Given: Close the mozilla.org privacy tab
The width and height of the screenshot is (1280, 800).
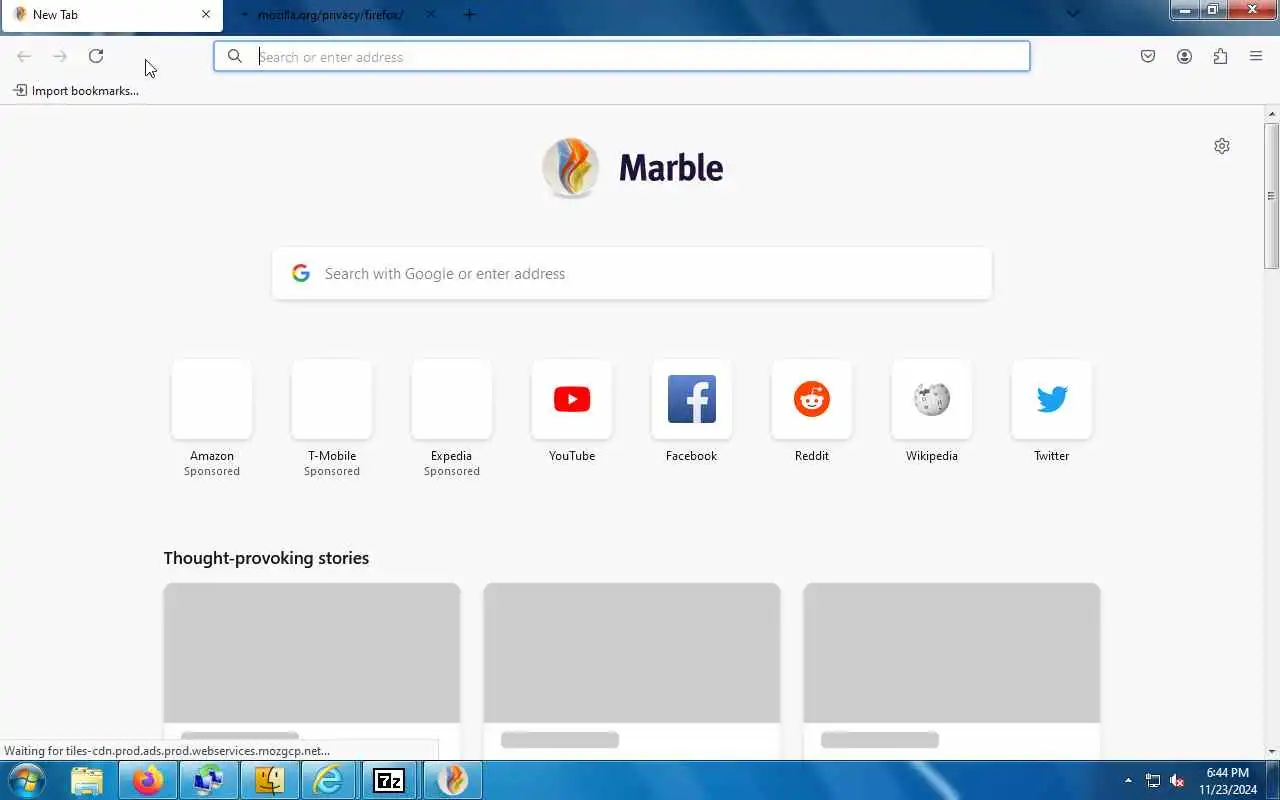Looking at the screenshot, I should pyautogui.click(x=431, y=15).
